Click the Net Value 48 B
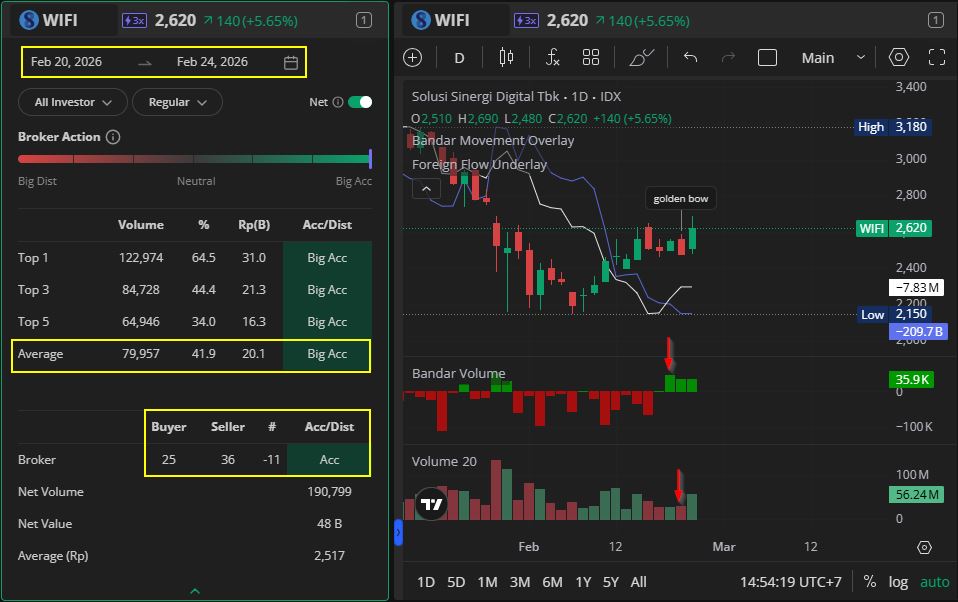The image size is (958, 602). tap(329, 524)
